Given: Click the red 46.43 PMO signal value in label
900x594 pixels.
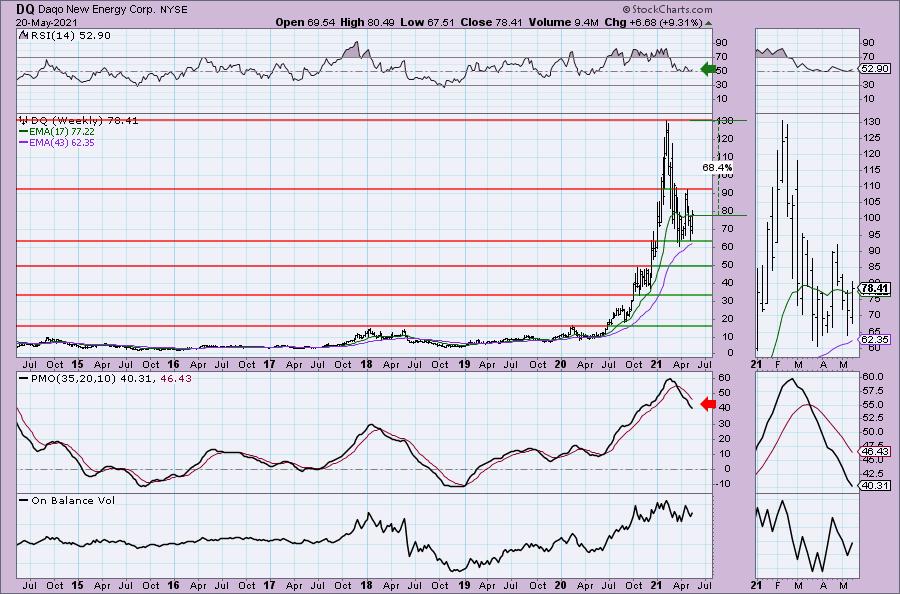Looking at the screenshot, I should coord(178,379).
